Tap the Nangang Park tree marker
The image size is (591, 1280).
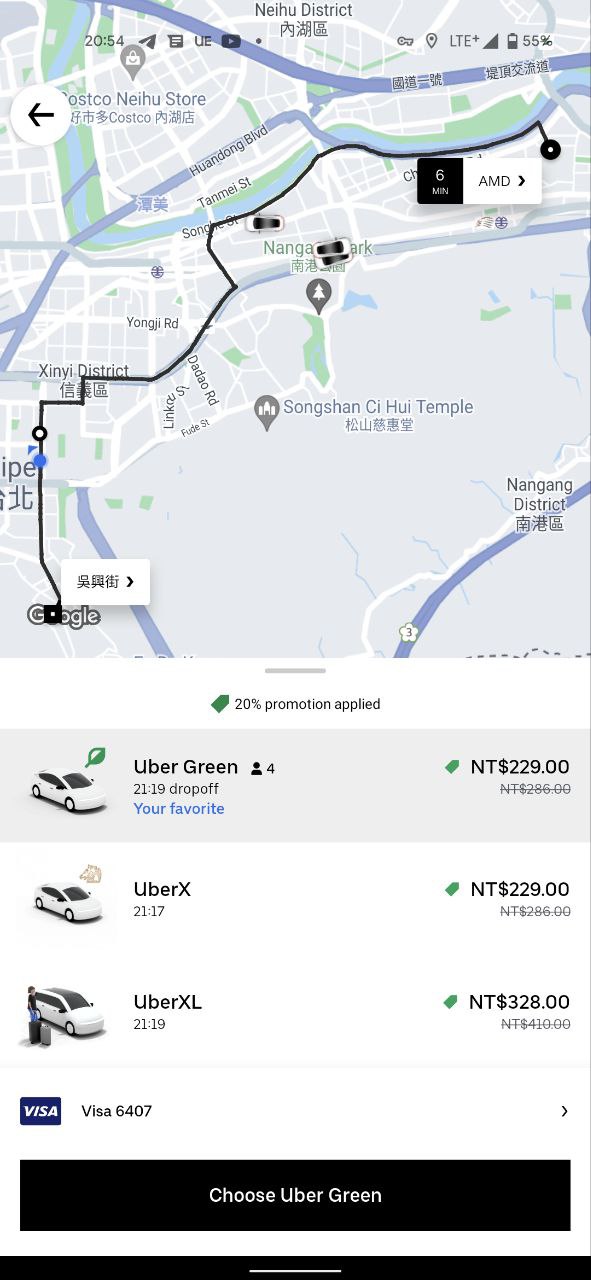tap(319, 295)
